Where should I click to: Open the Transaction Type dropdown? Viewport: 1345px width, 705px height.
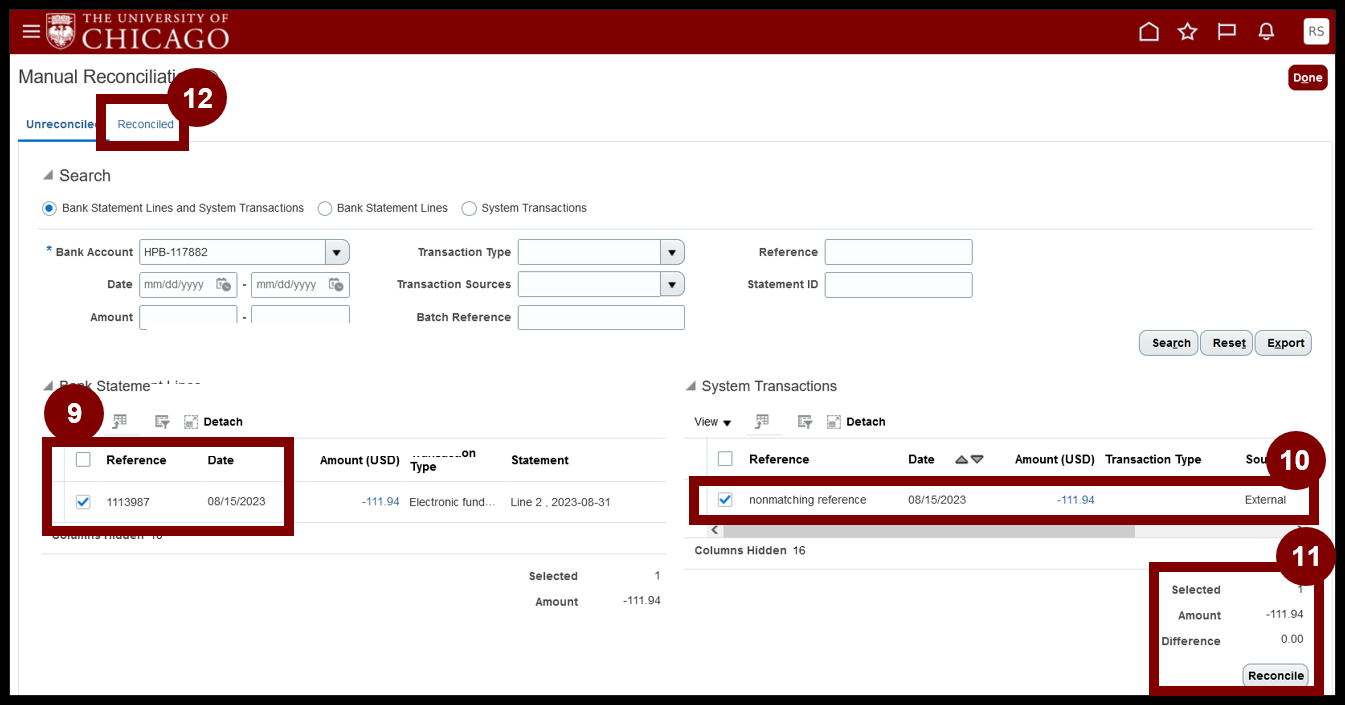point(672,252)
